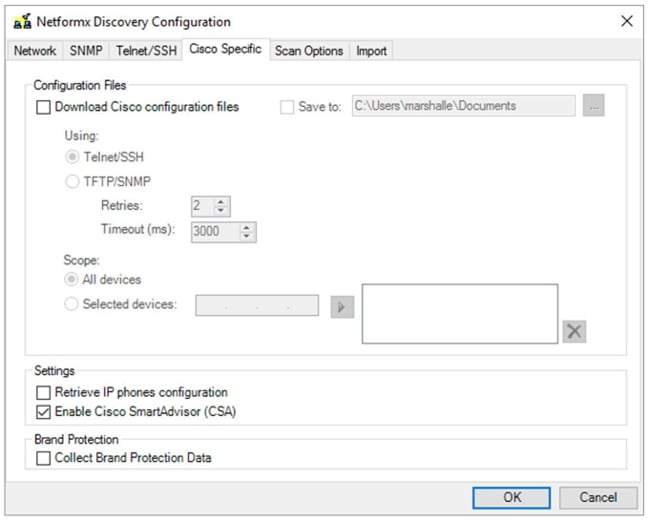Close the Discovery Configuration dialog

(626, 21)
